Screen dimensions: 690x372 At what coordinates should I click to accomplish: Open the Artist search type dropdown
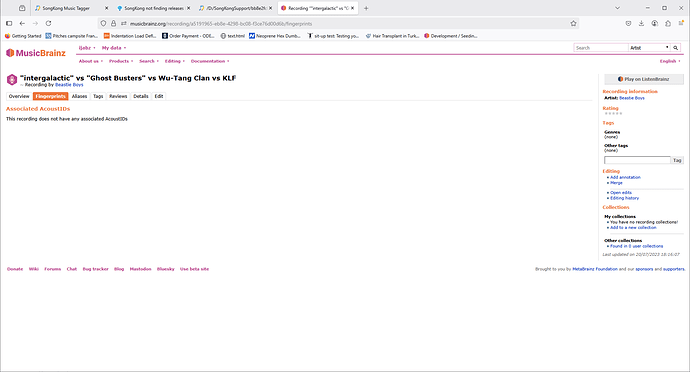tap(649, 48)
